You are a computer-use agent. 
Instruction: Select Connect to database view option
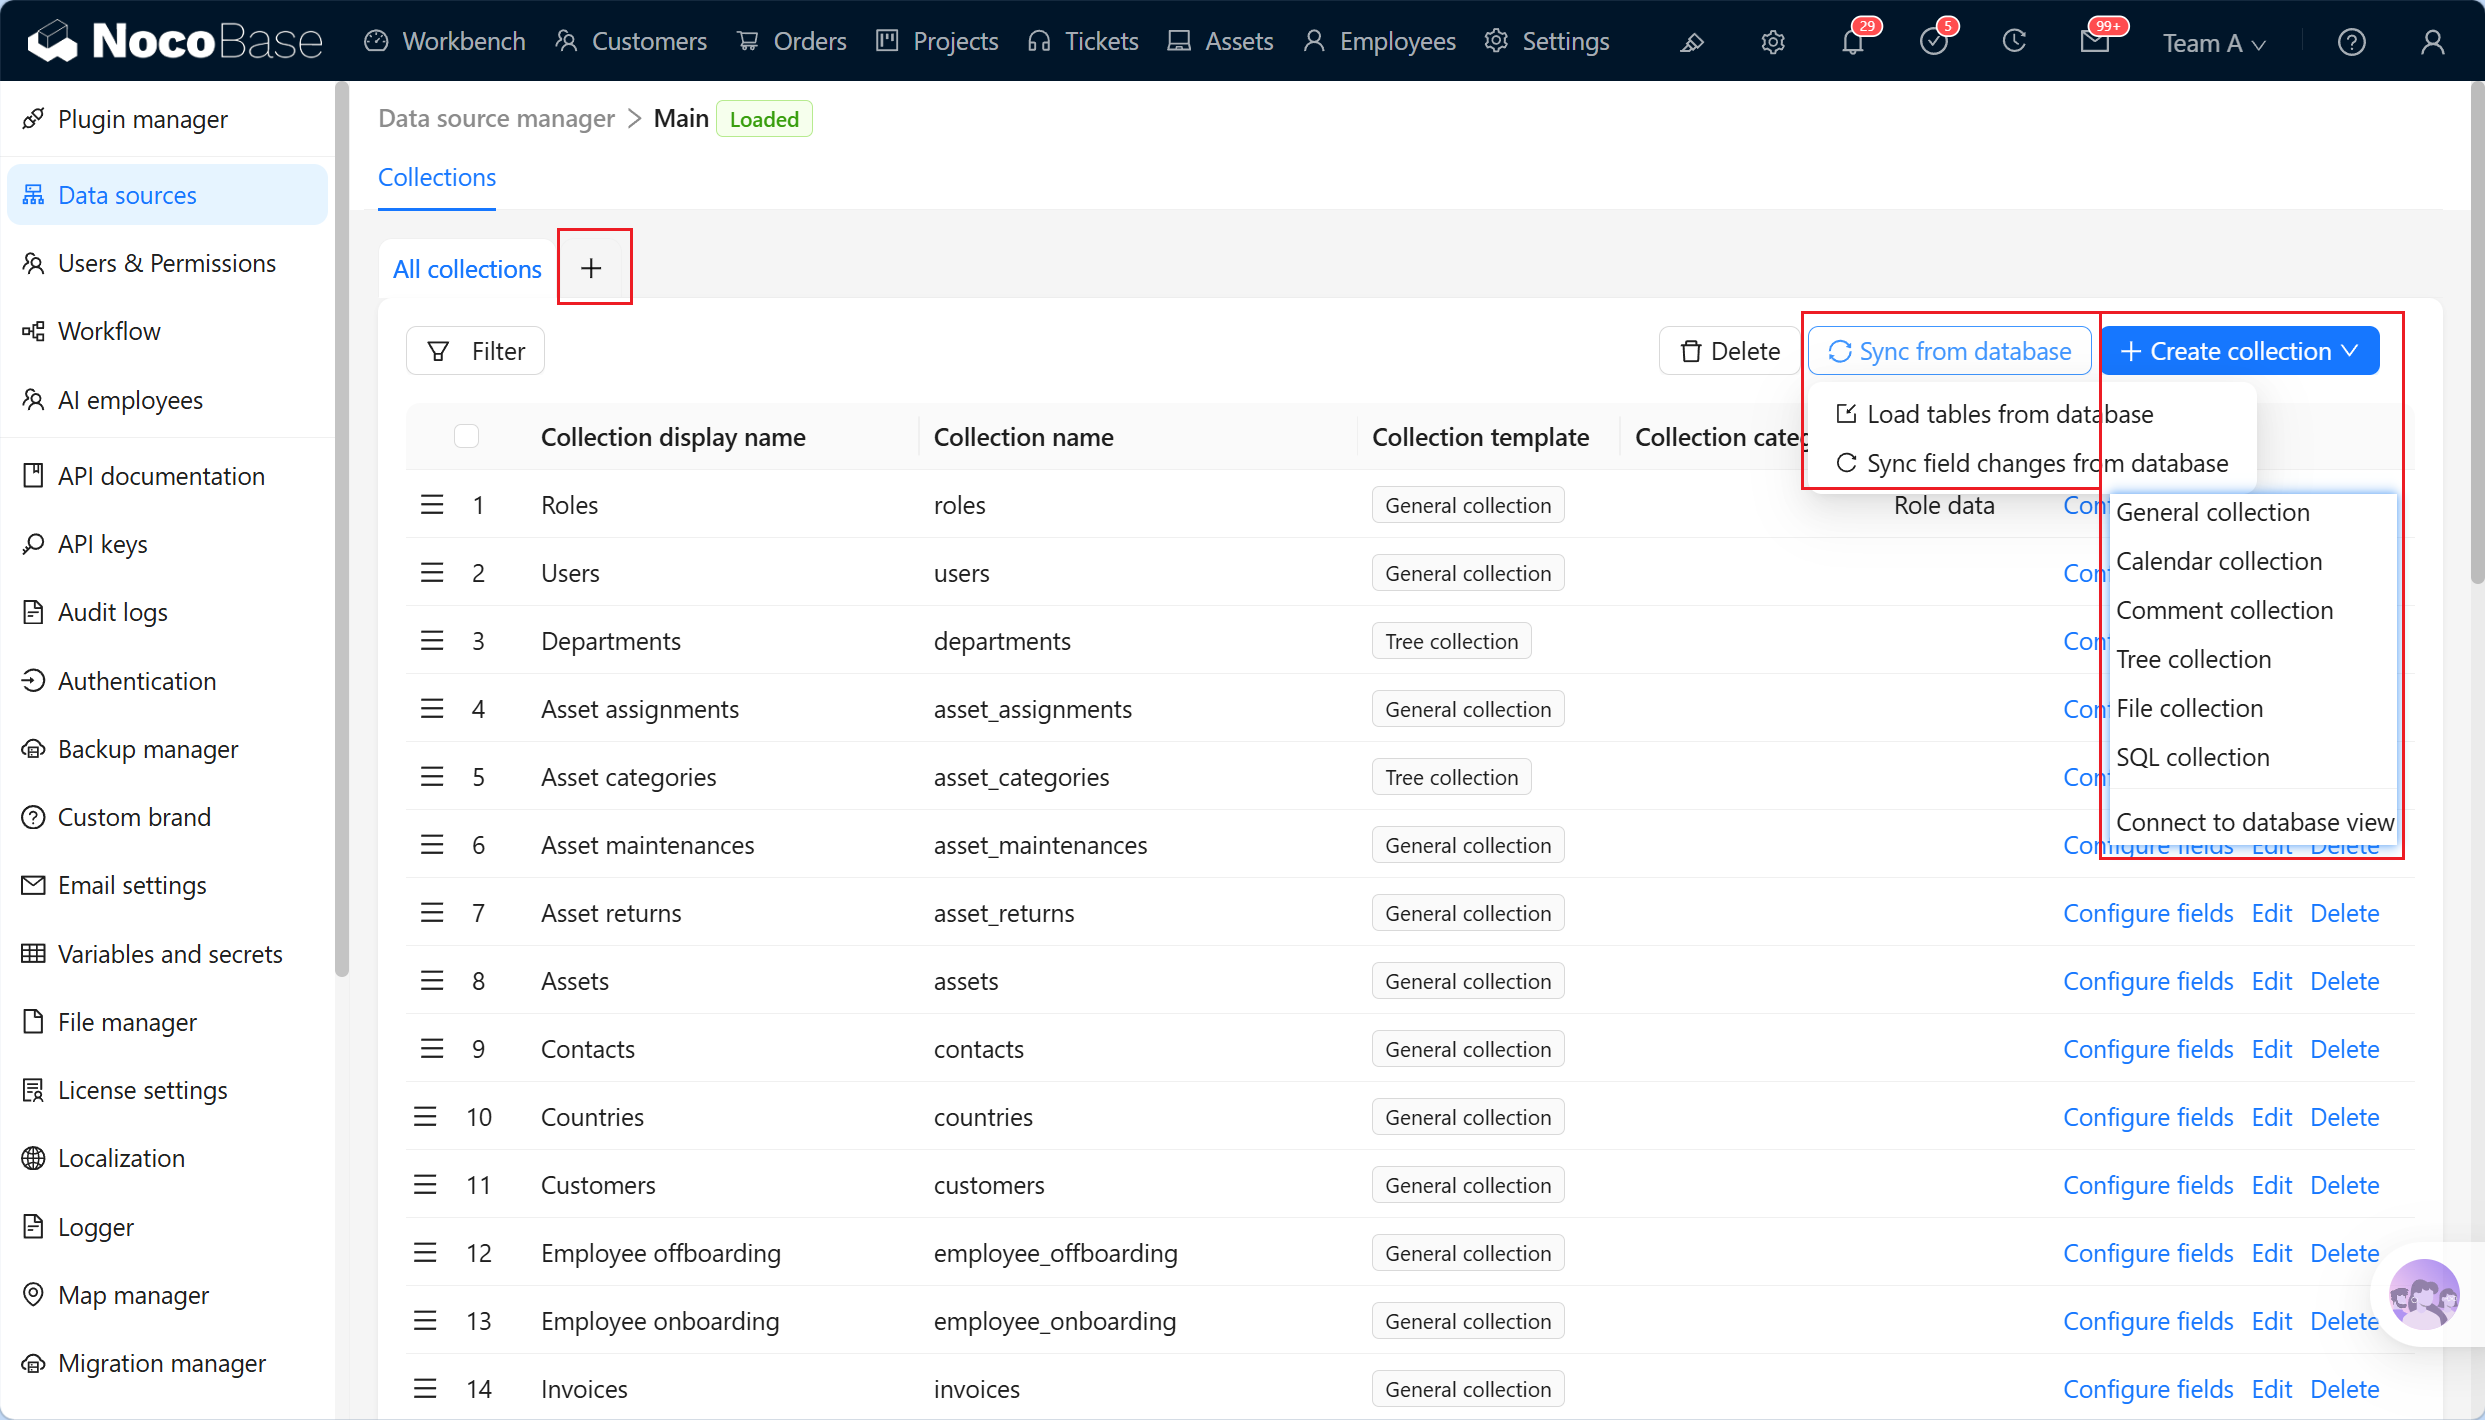pos(2254,822)
